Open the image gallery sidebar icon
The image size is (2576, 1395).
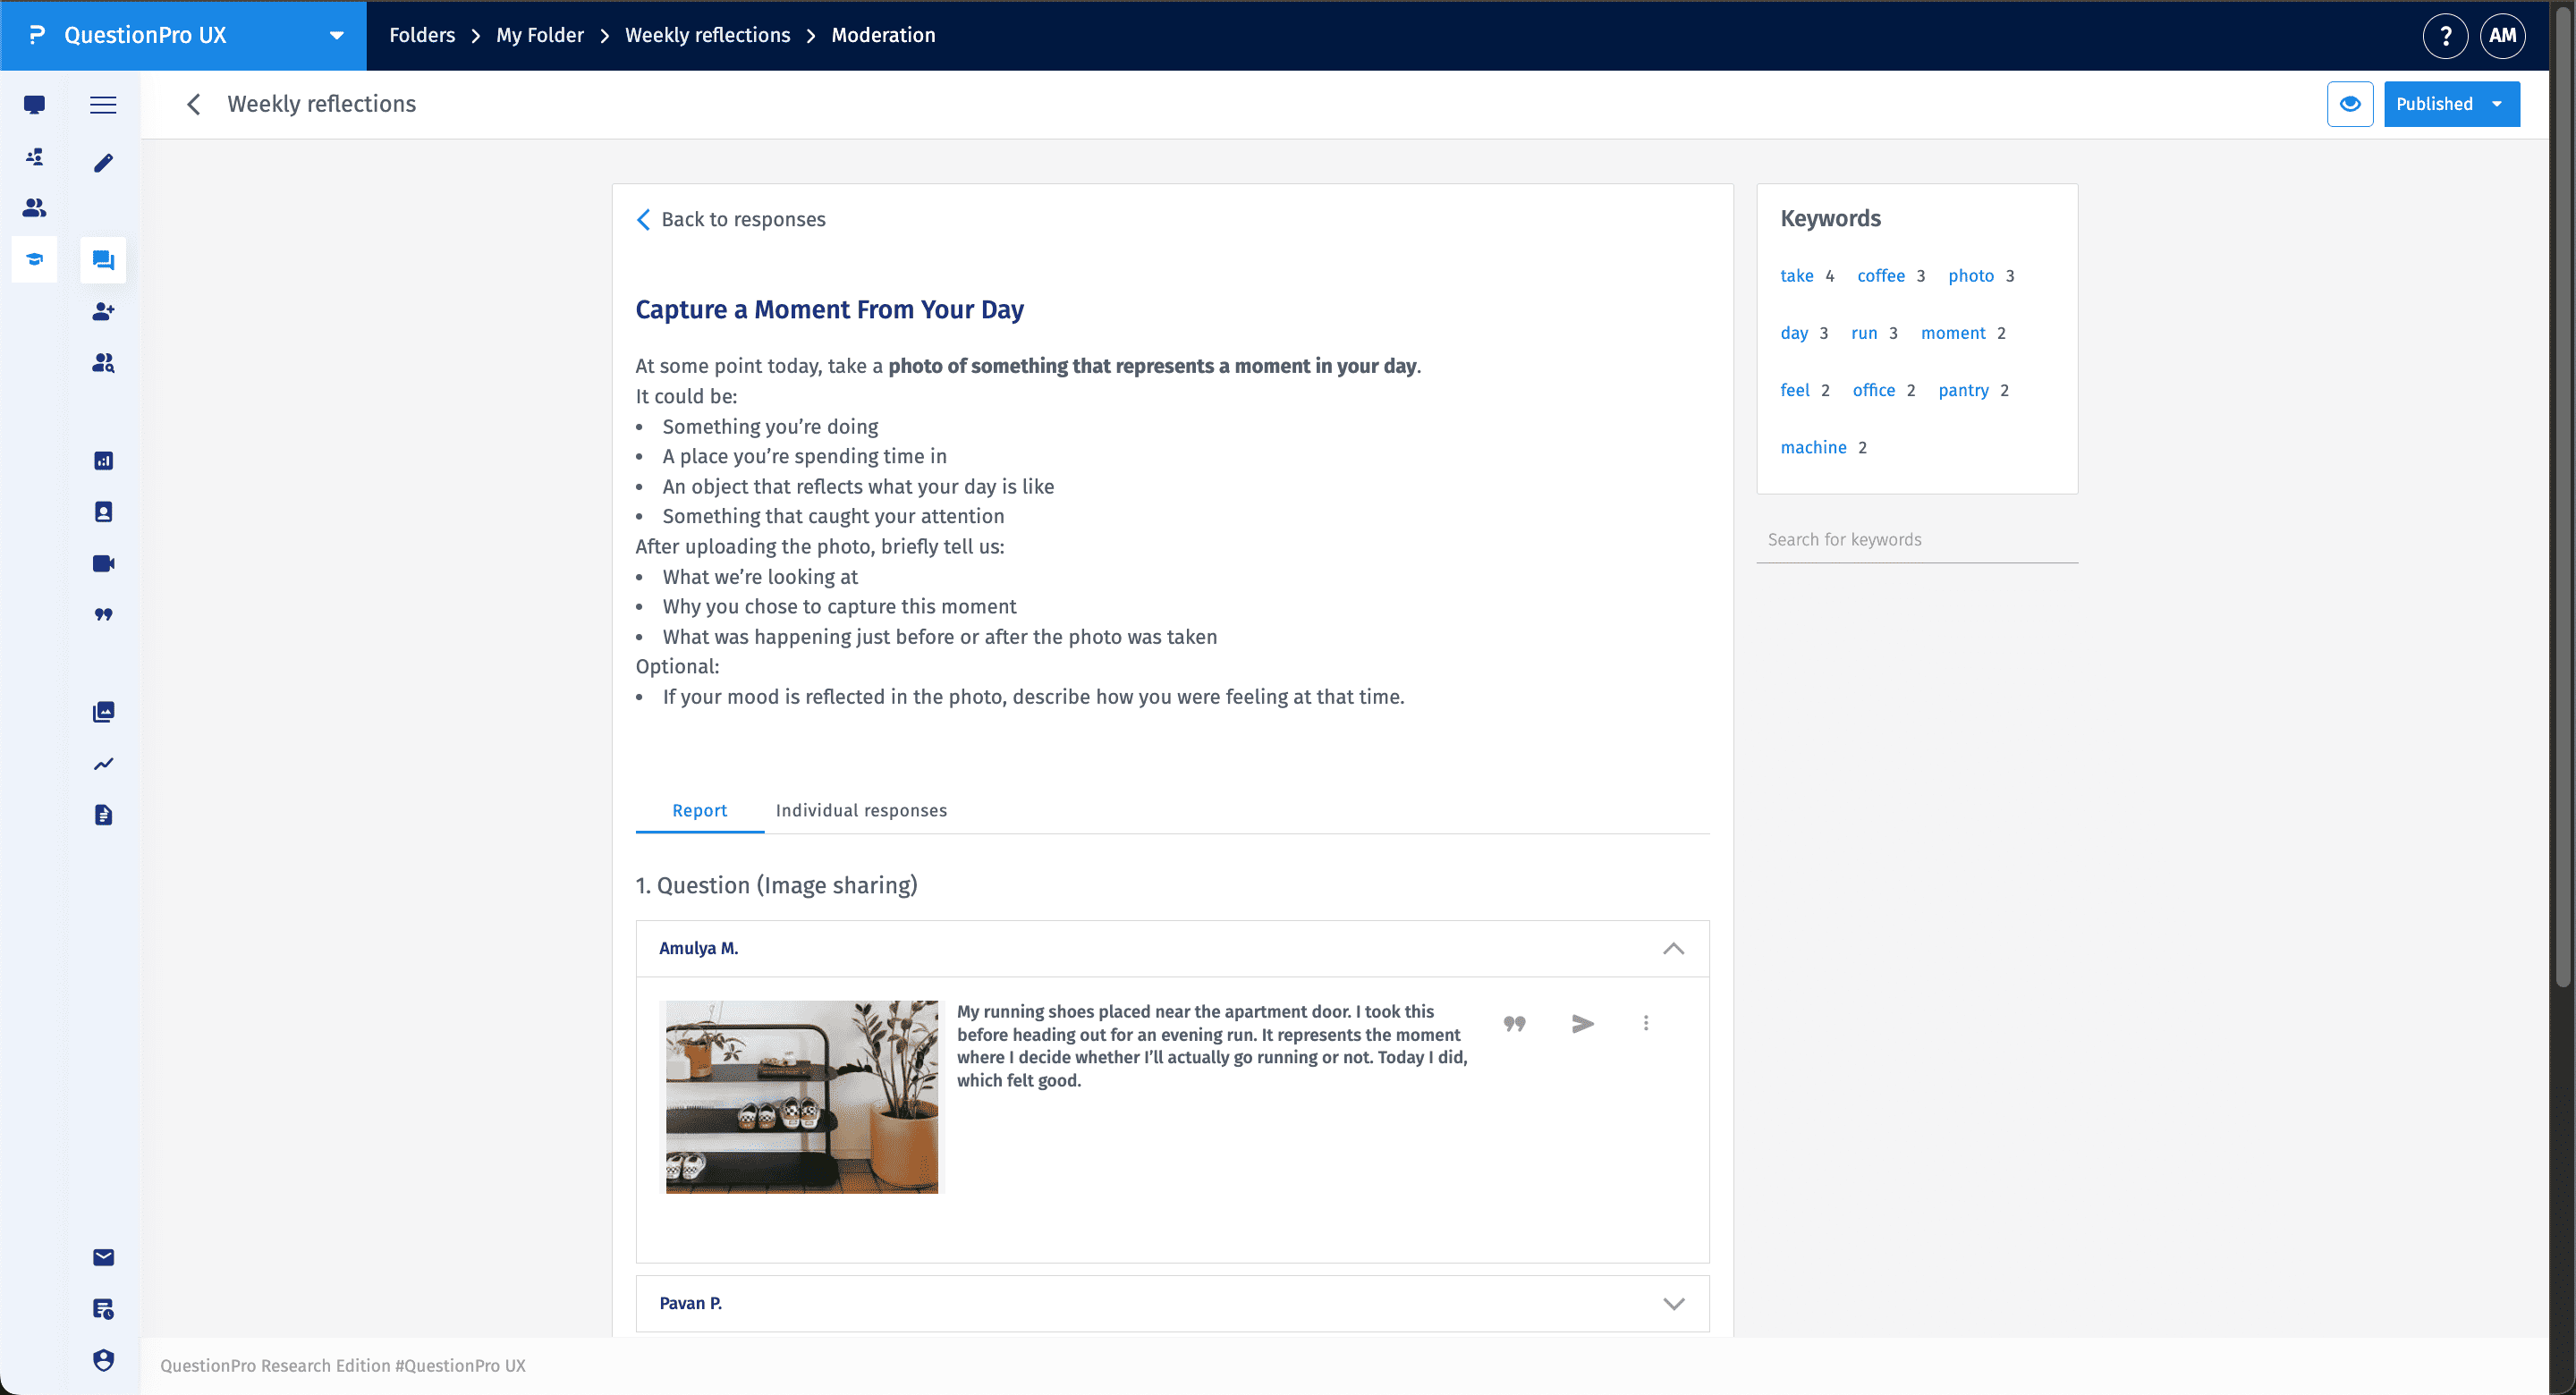click(103, 711)
